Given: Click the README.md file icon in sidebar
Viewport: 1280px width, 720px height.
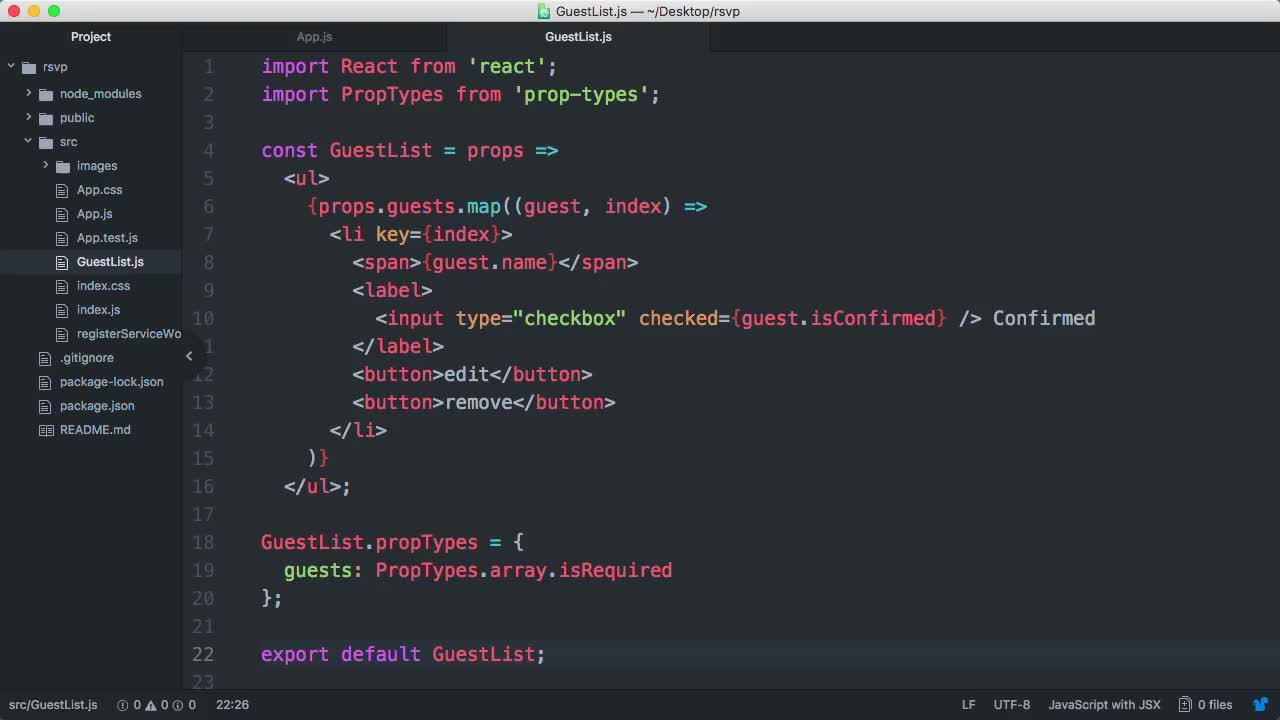Looking at the screenshot, I should pos(47,430).
